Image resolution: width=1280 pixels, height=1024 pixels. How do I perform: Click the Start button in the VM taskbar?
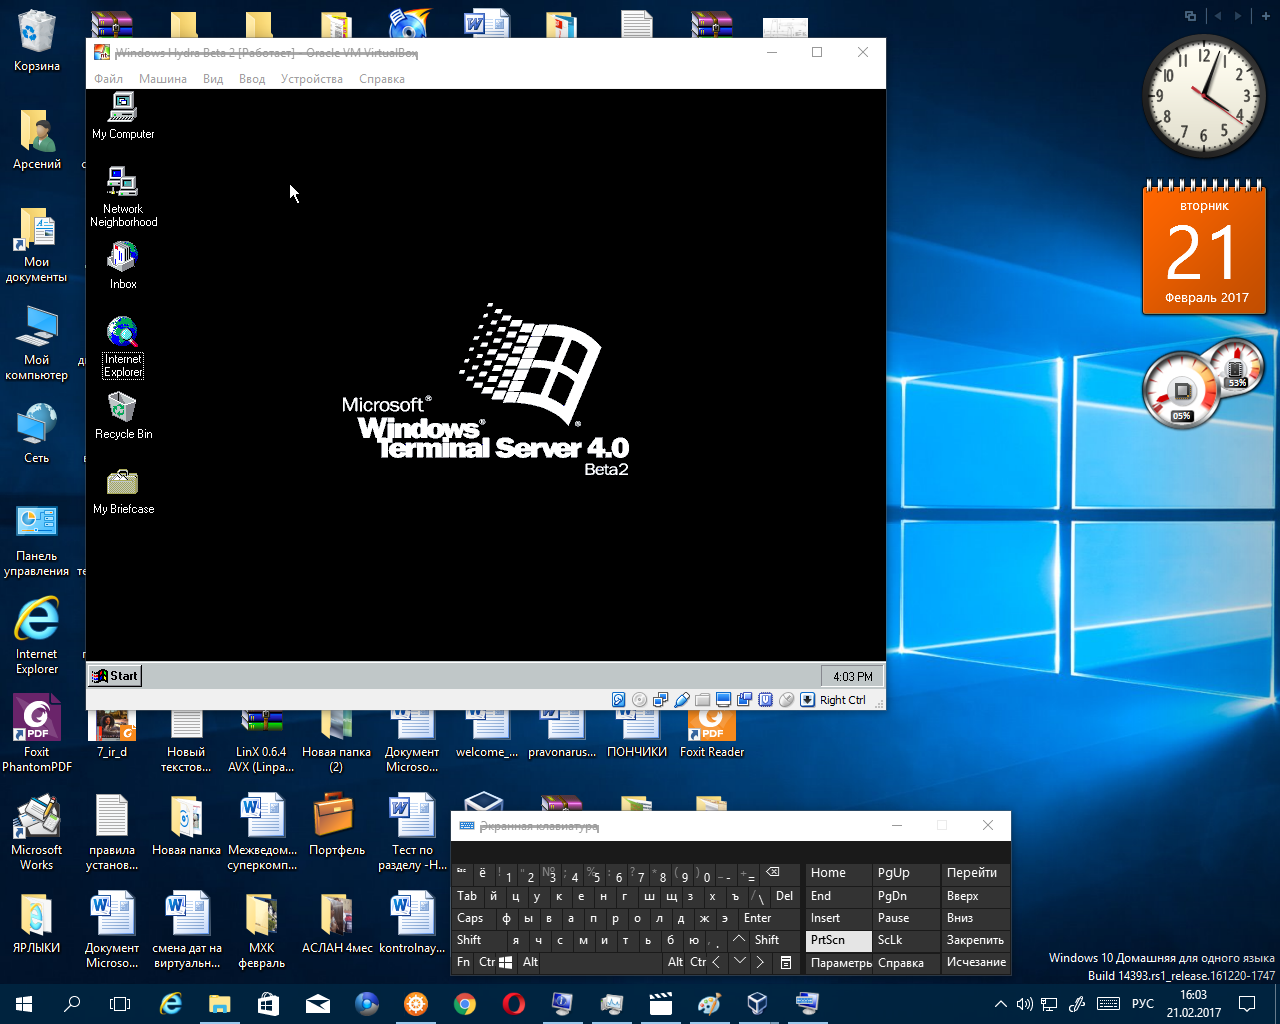pos(115,676)
